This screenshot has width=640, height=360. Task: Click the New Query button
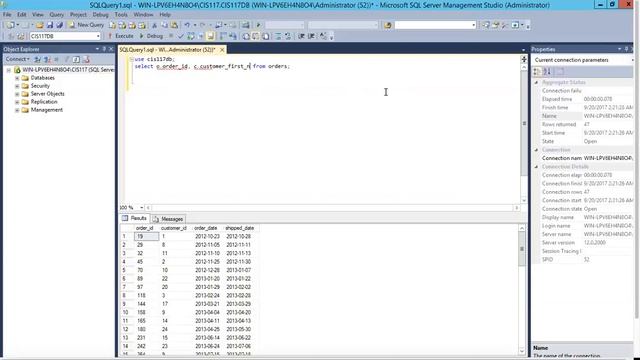(x=86, y=25)
